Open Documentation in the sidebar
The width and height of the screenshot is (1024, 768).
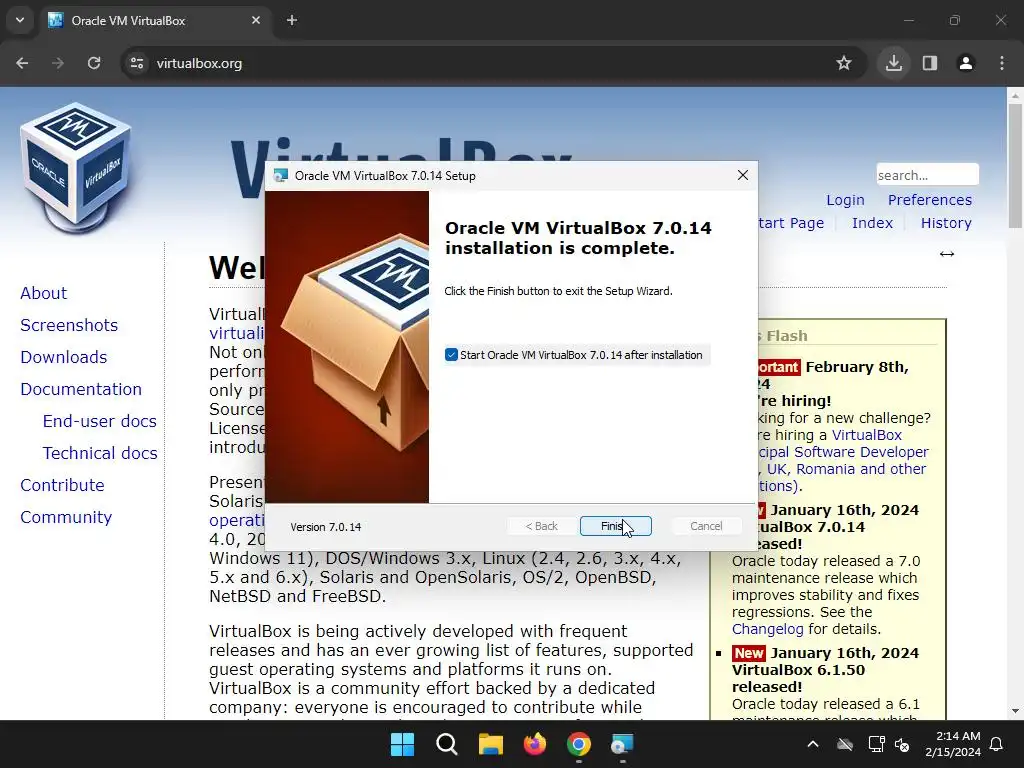click(x=81, y=389)
